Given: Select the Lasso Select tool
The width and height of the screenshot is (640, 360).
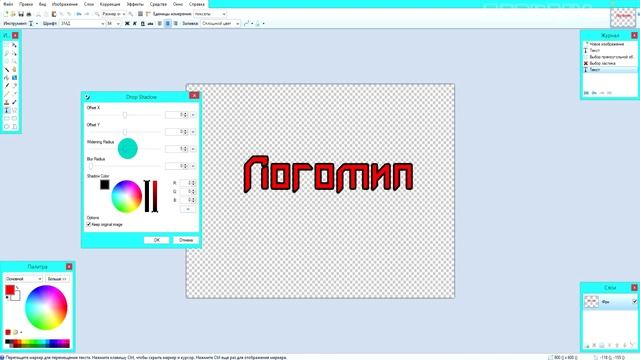Looking at the screenshot, I should [7, 53].
